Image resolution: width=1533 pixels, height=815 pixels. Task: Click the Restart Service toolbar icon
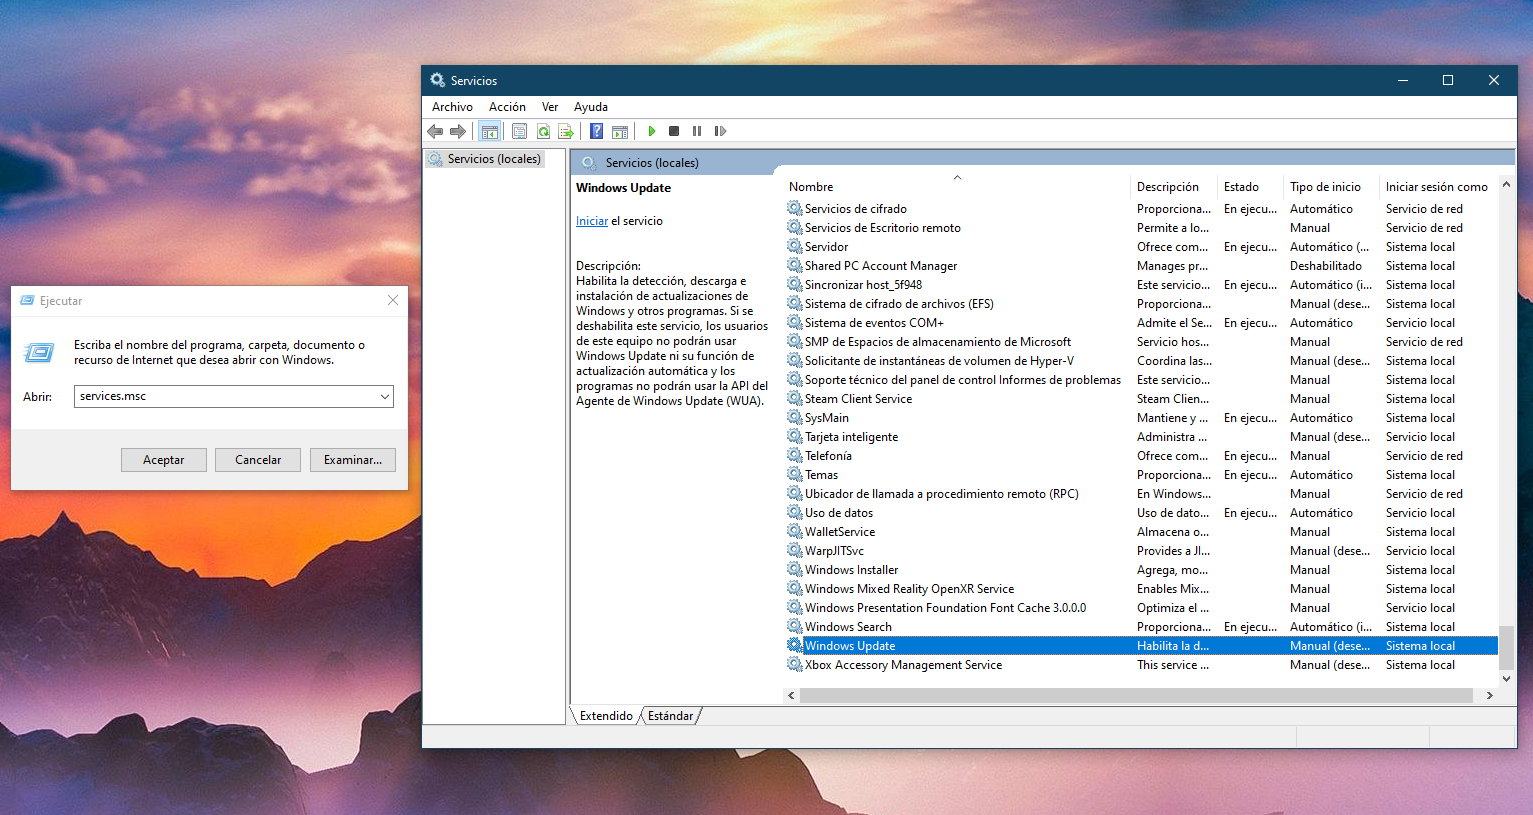coord(720,131)
